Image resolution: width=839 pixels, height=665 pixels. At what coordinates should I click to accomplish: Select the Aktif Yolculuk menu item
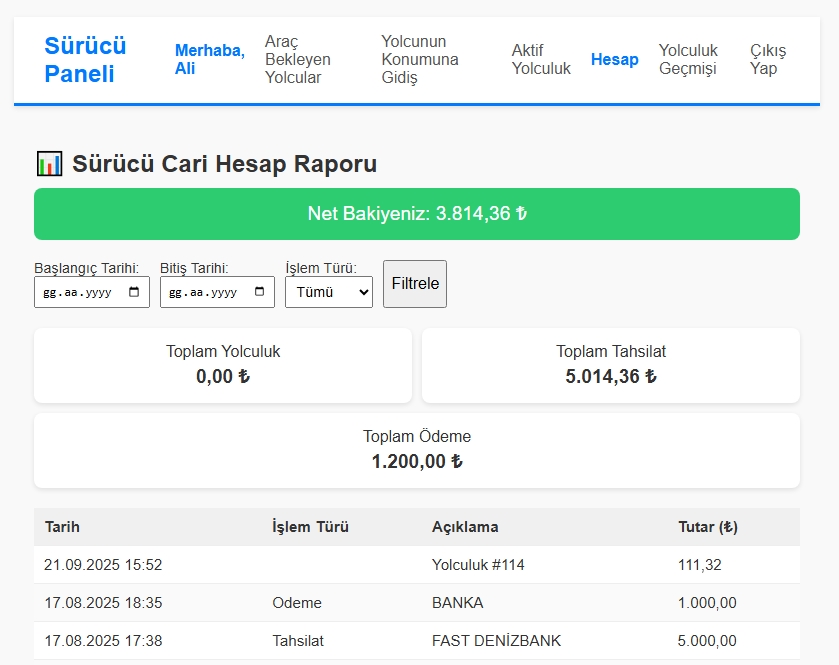[x=541, y=60]
